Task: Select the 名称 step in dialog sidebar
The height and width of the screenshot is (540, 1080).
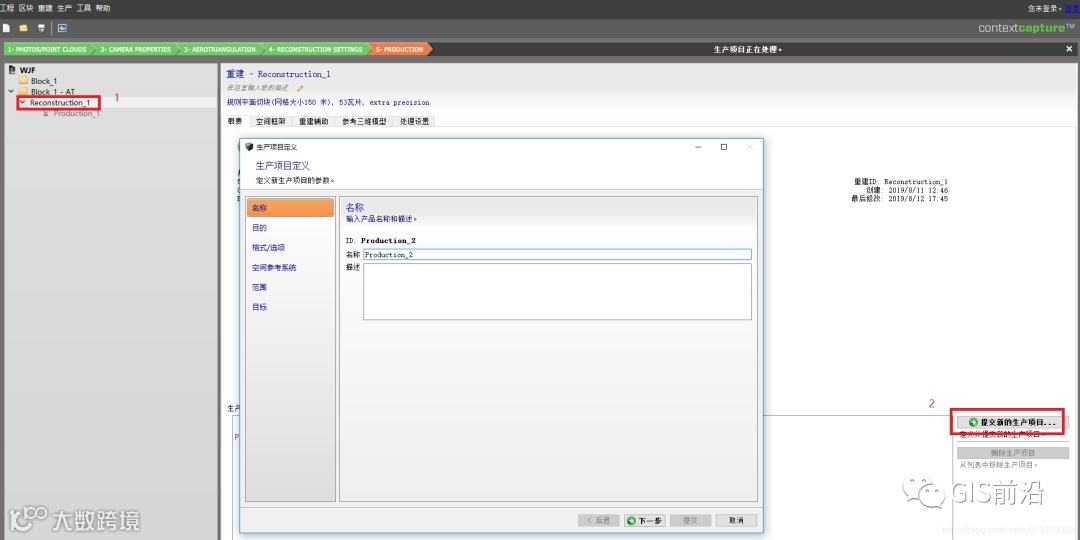Action: 291,207
